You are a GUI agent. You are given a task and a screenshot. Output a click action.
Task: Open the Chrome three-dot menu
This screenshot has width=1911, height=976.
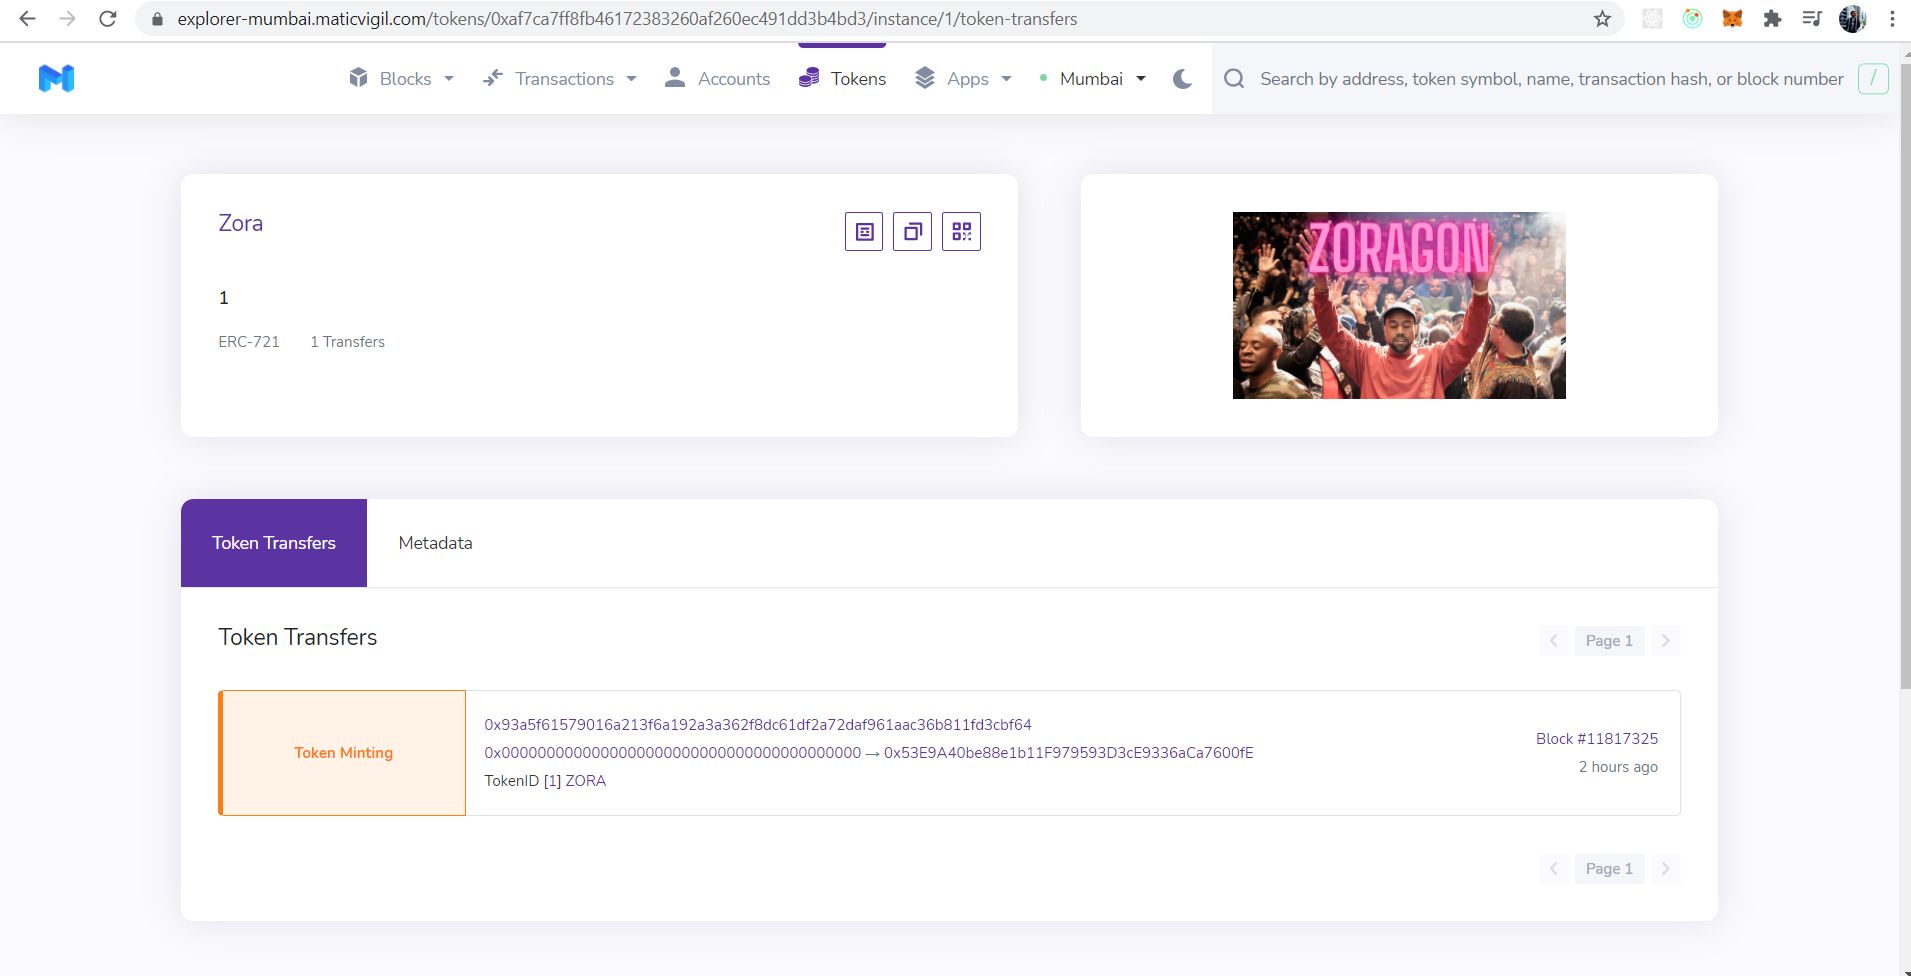(1892, 19)
